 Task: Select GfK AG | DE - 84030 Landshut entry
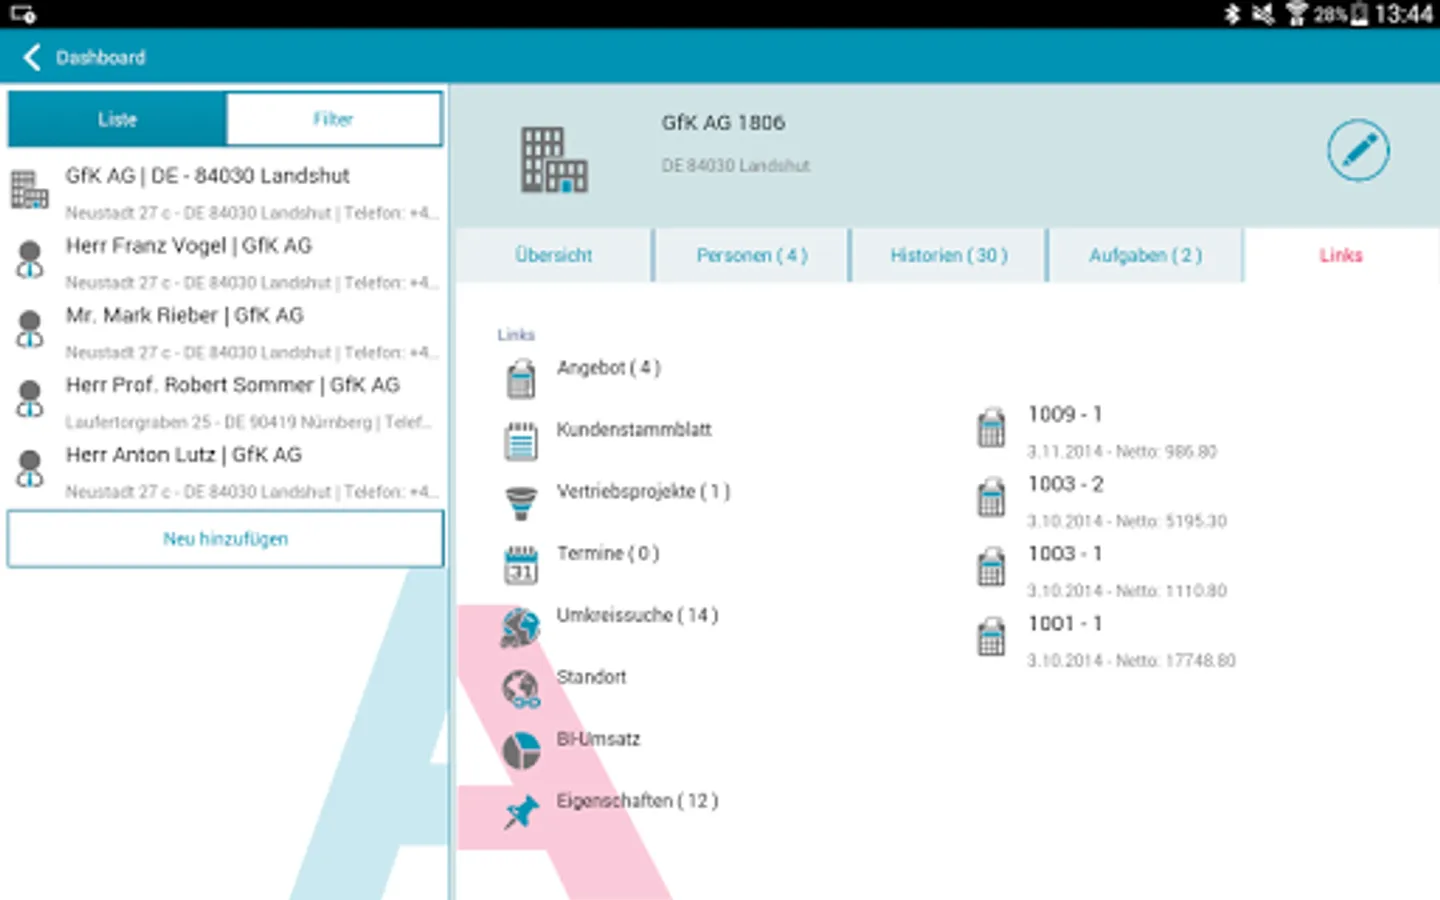click(x=226, y=192)
